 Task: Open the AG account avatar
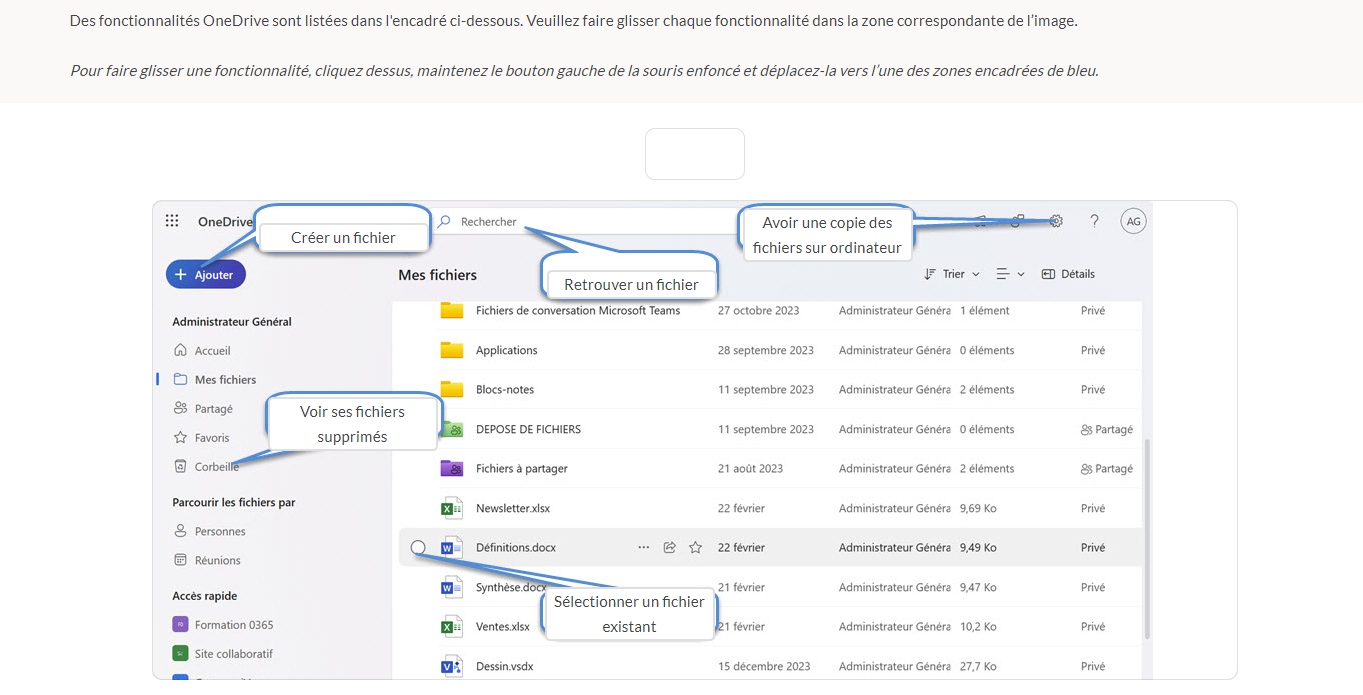click(1133, 221)
